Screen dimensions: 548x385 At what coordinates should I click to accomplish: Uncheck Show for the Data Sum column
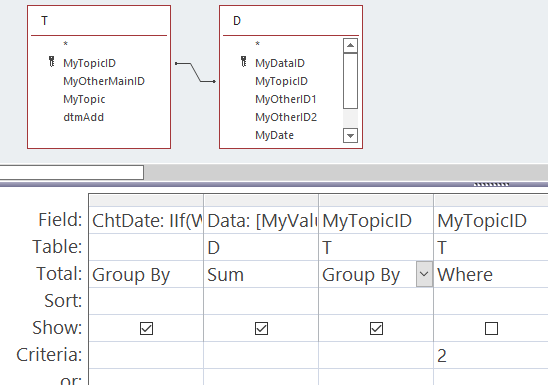click(261, 328)
